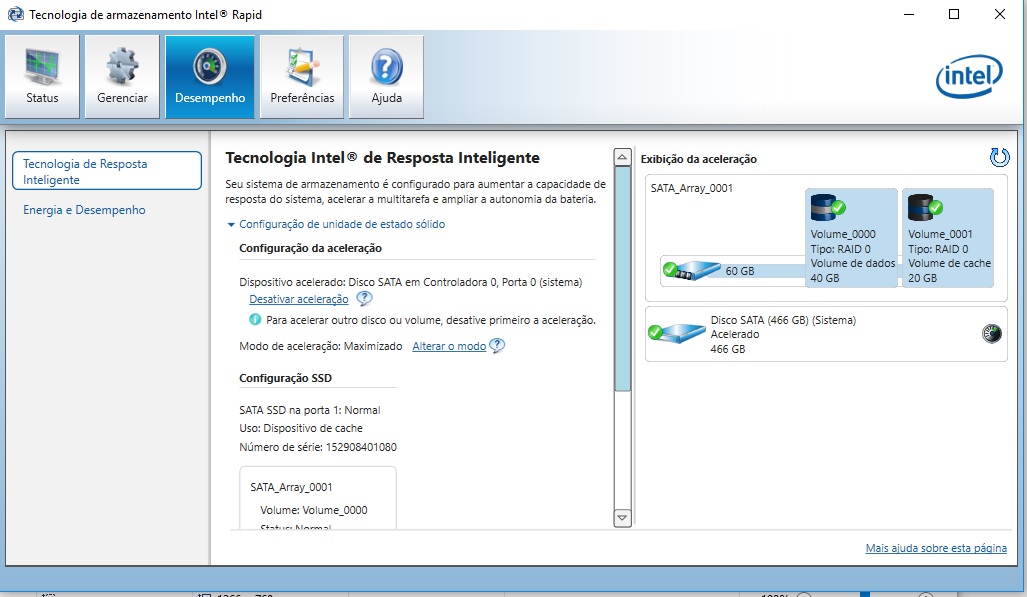
Task: Click the info icon beside acceleration note
Action: 255,320
